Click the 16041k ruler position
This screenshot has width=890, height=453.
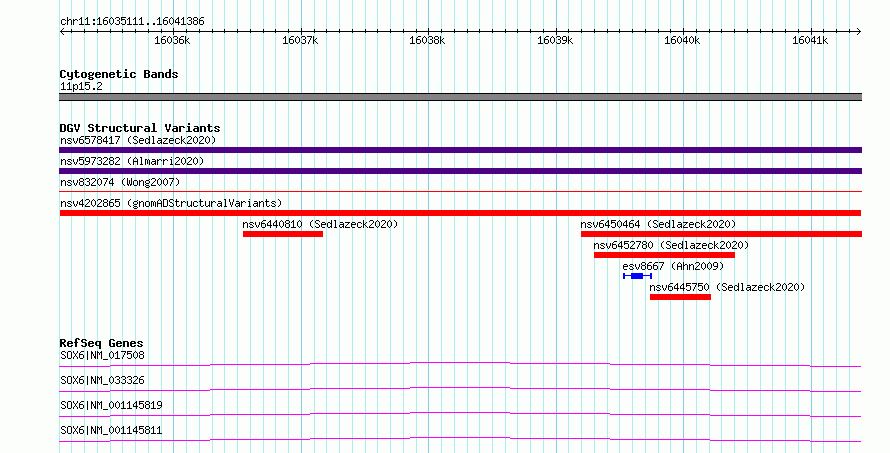tap(810, 40)
